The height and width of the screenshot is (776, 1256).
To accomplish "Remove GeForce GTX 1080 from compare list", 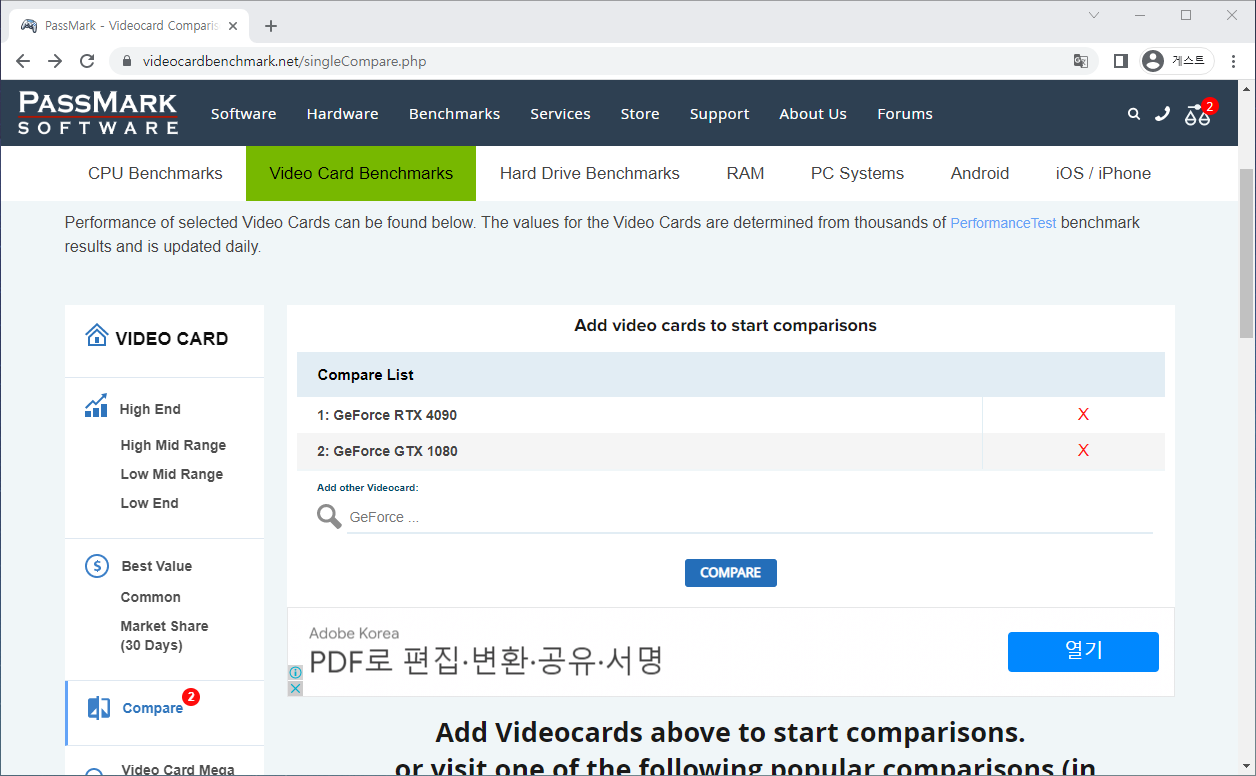I will point(1083,451).
